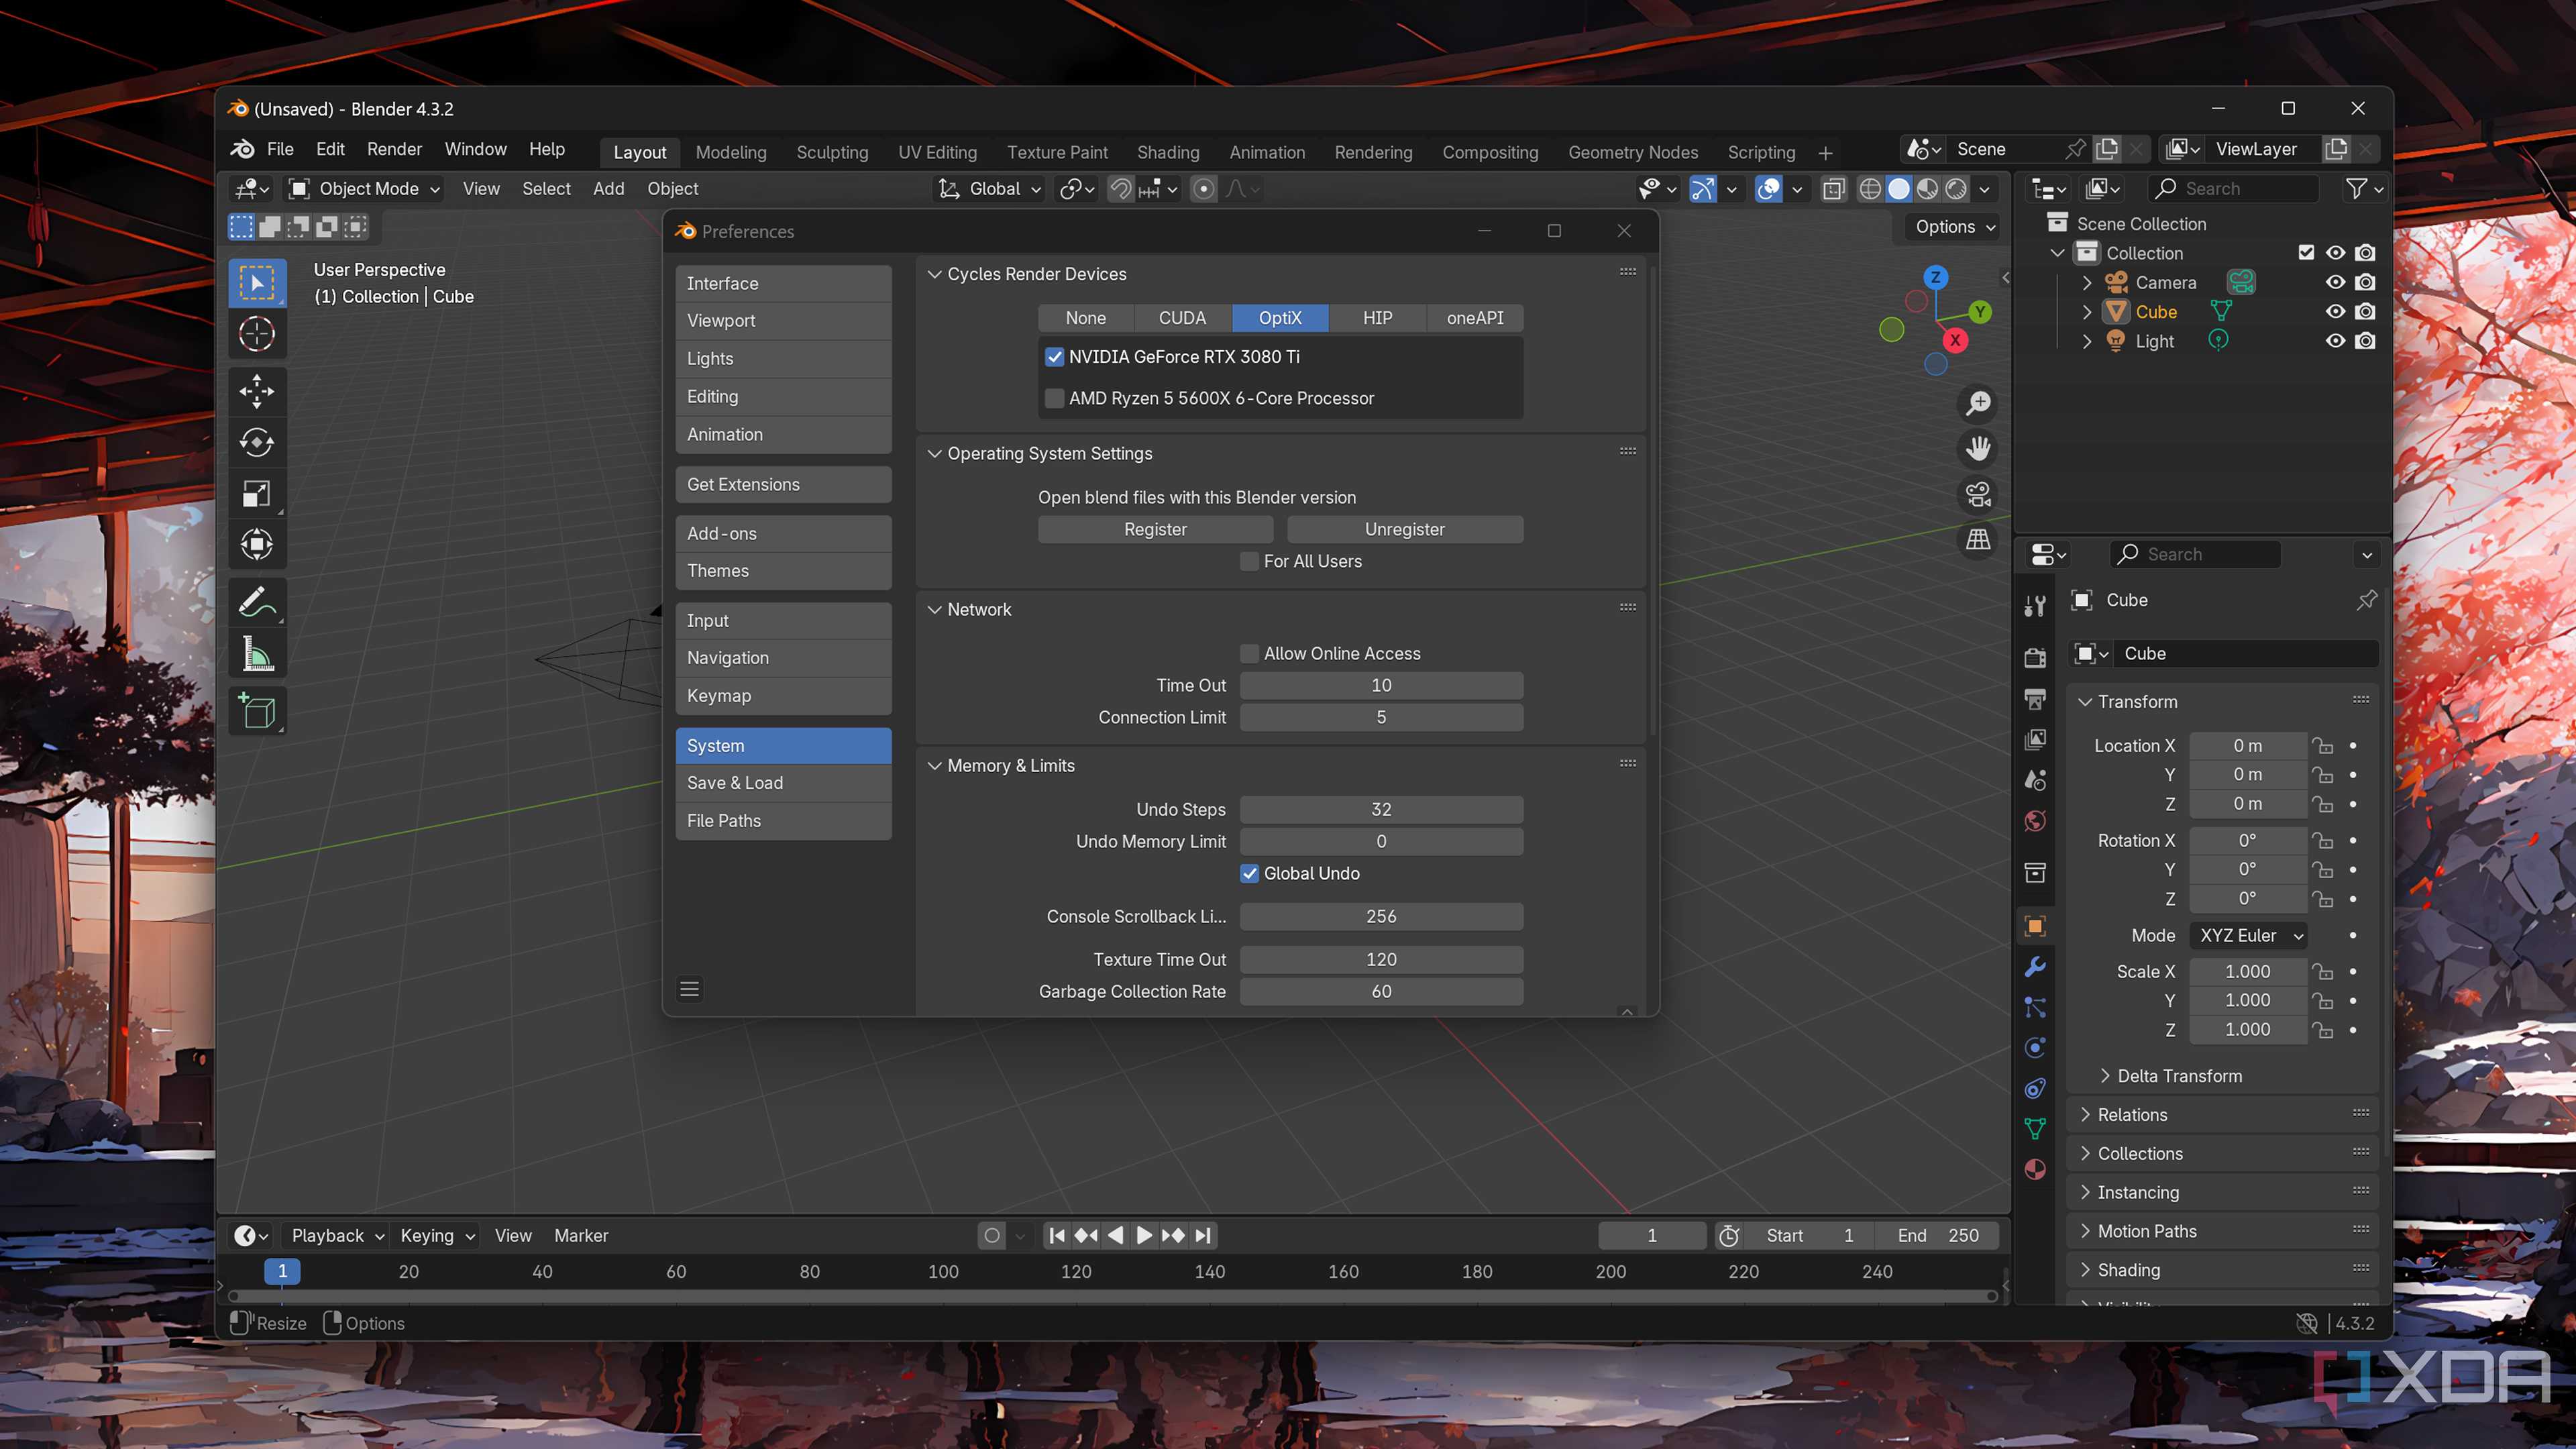Toggle X-ray view icon
This screenshot has height=1449, width=2576.
coord(1833,189)
